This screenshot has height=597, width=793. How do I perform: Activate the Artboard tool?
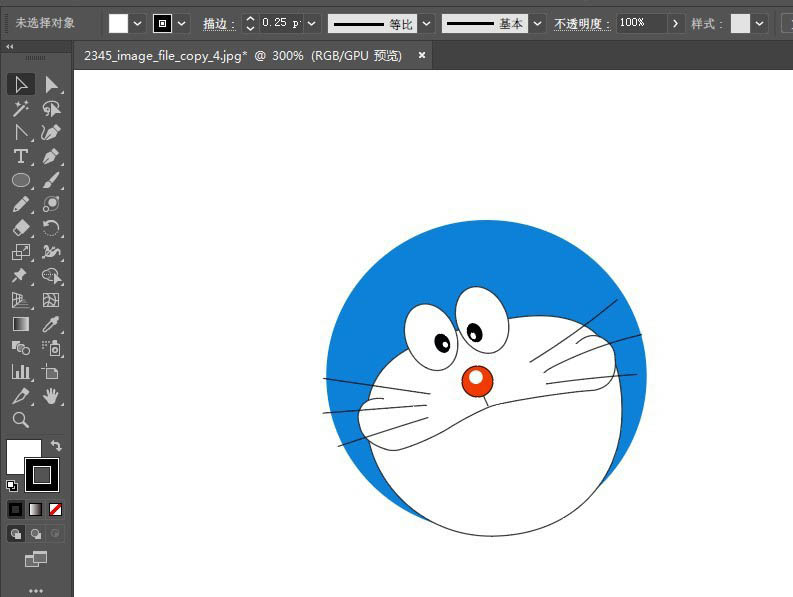51,372
